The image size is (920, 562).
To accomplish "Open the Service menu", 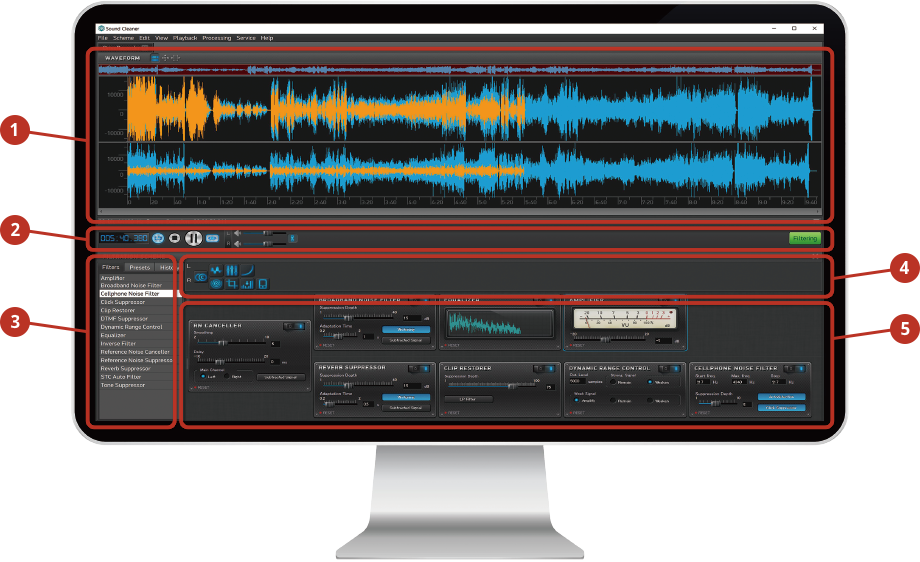I will coord(246,38).
